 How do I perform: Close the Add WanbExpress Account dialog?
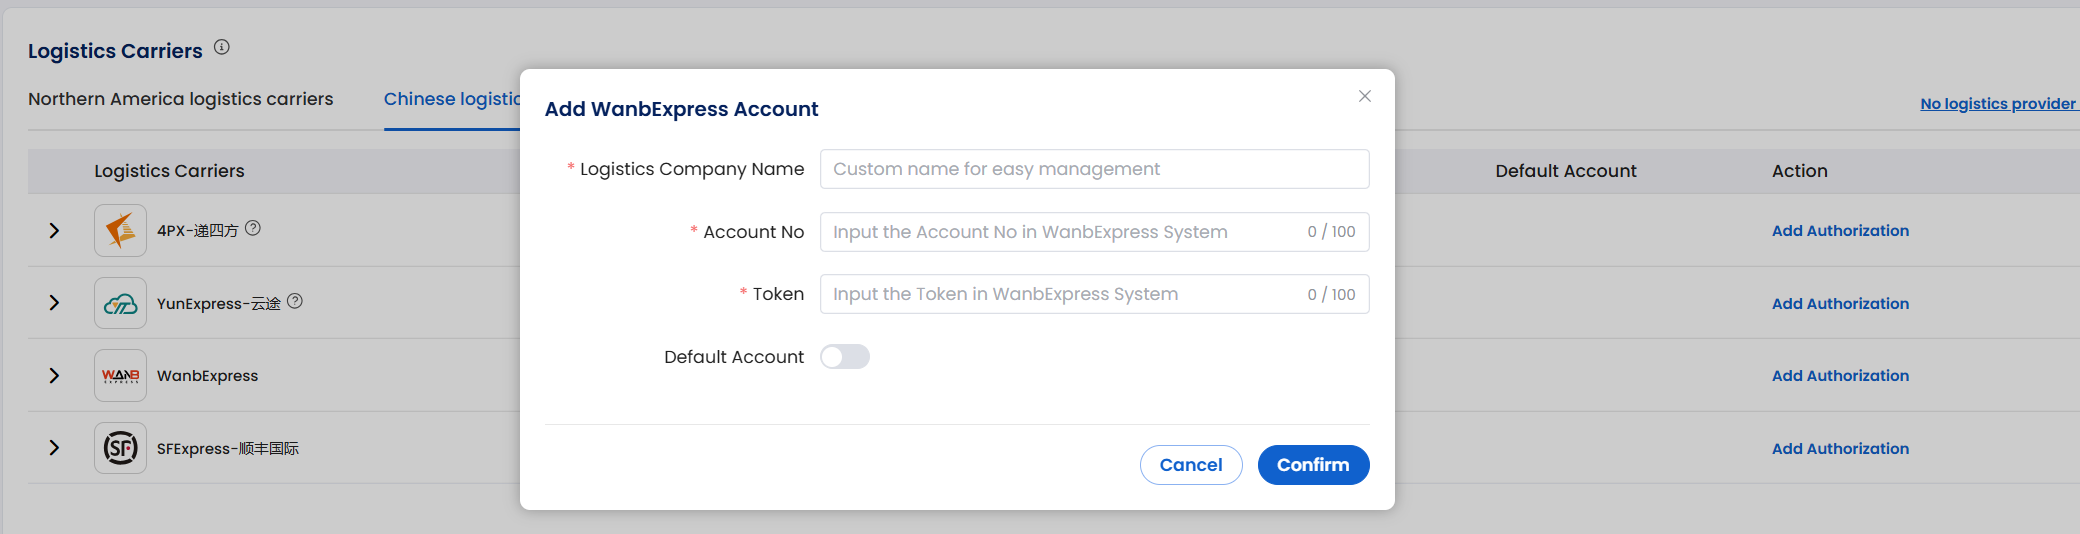(x=1364, y=96)
